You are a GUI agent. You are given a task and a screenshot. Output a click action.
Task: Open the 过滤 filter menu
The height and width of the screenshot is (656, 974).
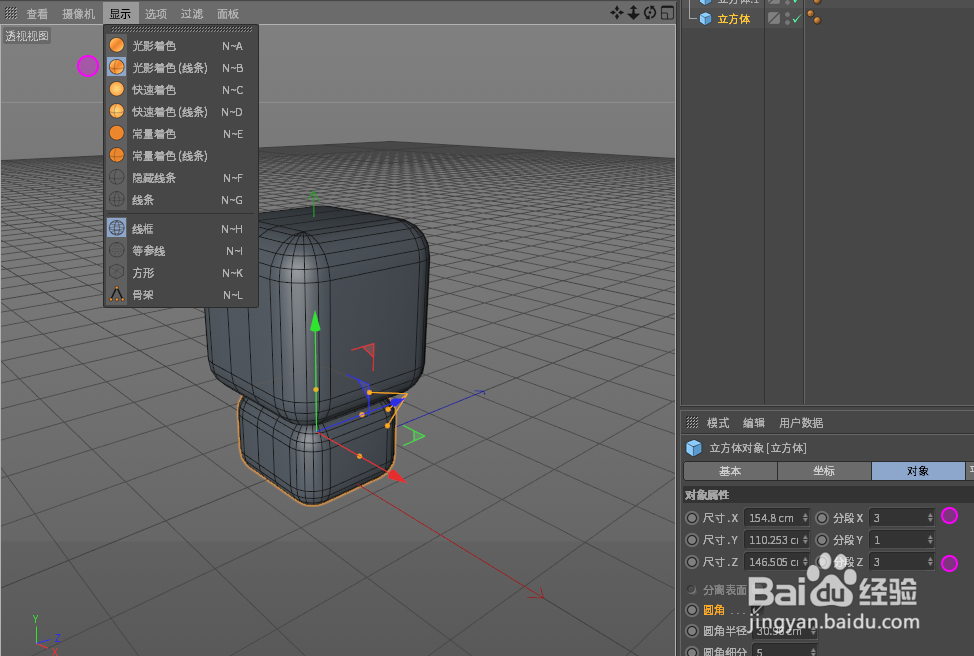coord(192,14)
